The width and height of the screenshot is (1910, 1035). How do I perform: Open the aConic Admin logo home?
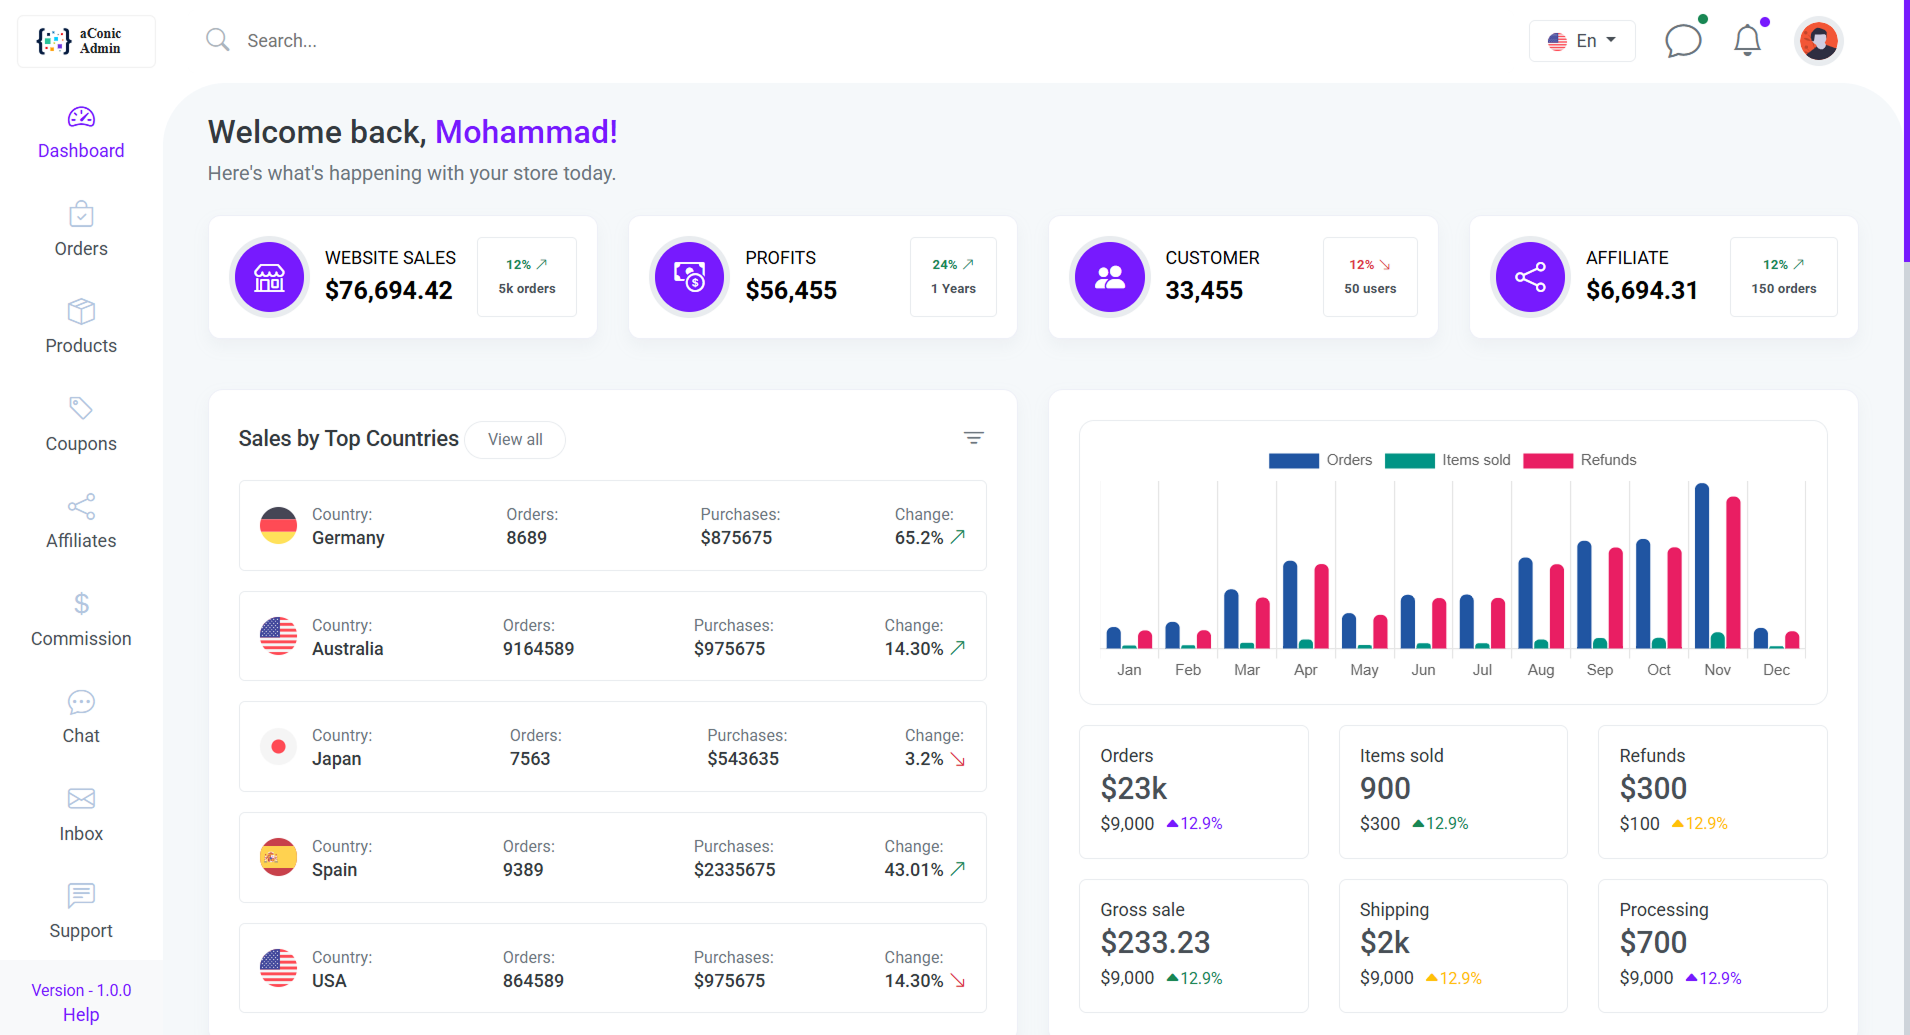86,41
